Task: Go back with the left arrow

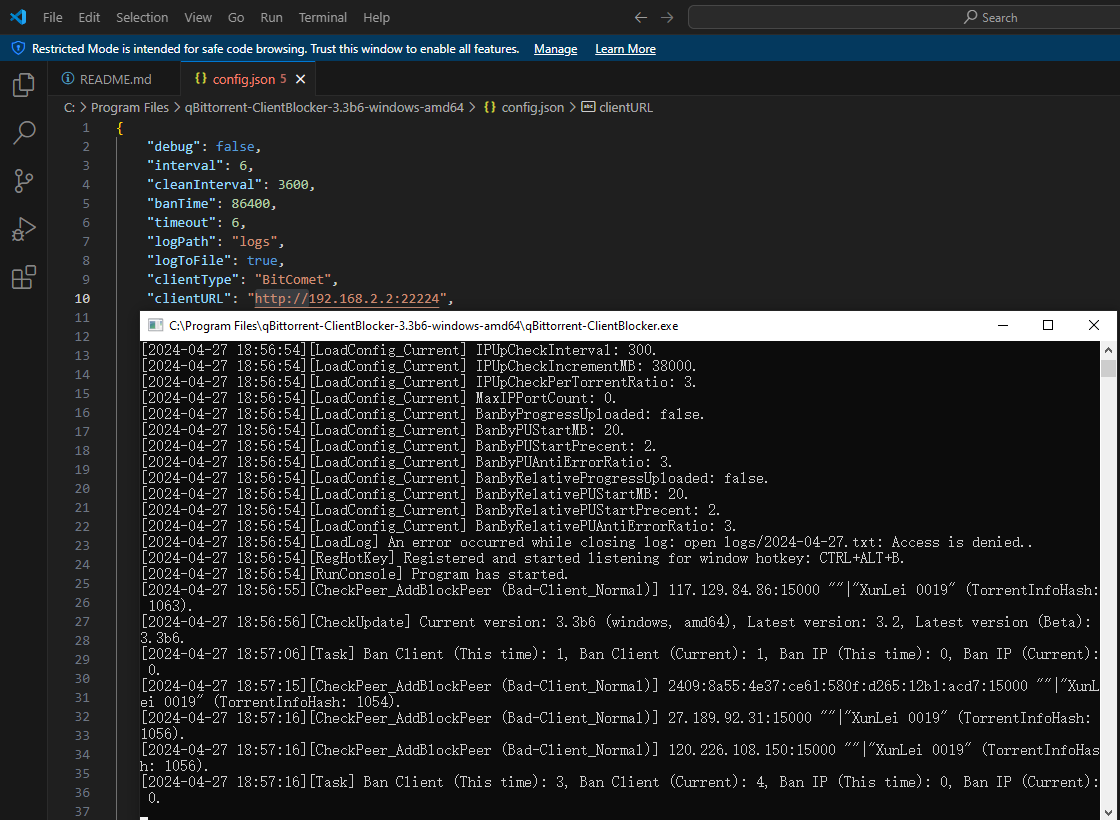Action: click(x=641, y=17)
